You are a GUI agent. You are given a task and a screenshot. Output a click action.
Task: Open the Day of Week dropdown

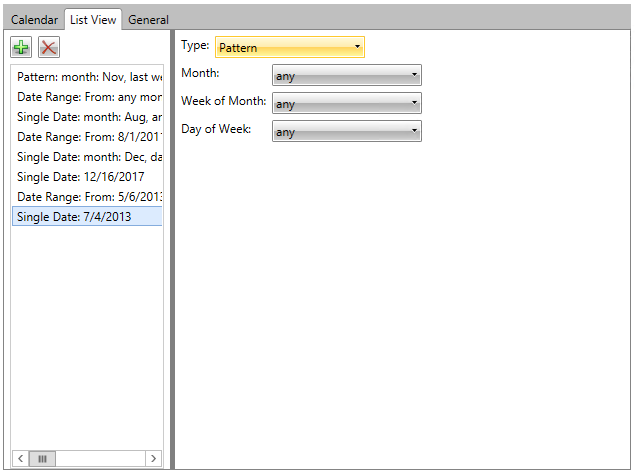point(346,132)
